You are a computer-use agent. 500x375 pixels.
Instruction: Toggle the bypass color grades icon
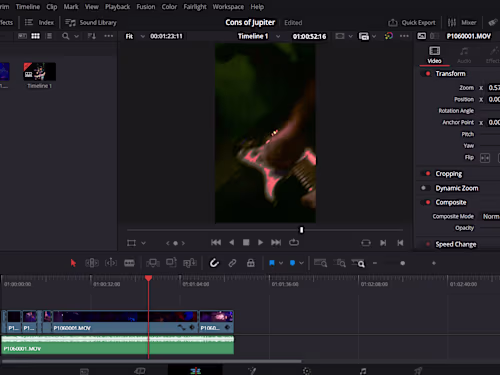point(389,36)
